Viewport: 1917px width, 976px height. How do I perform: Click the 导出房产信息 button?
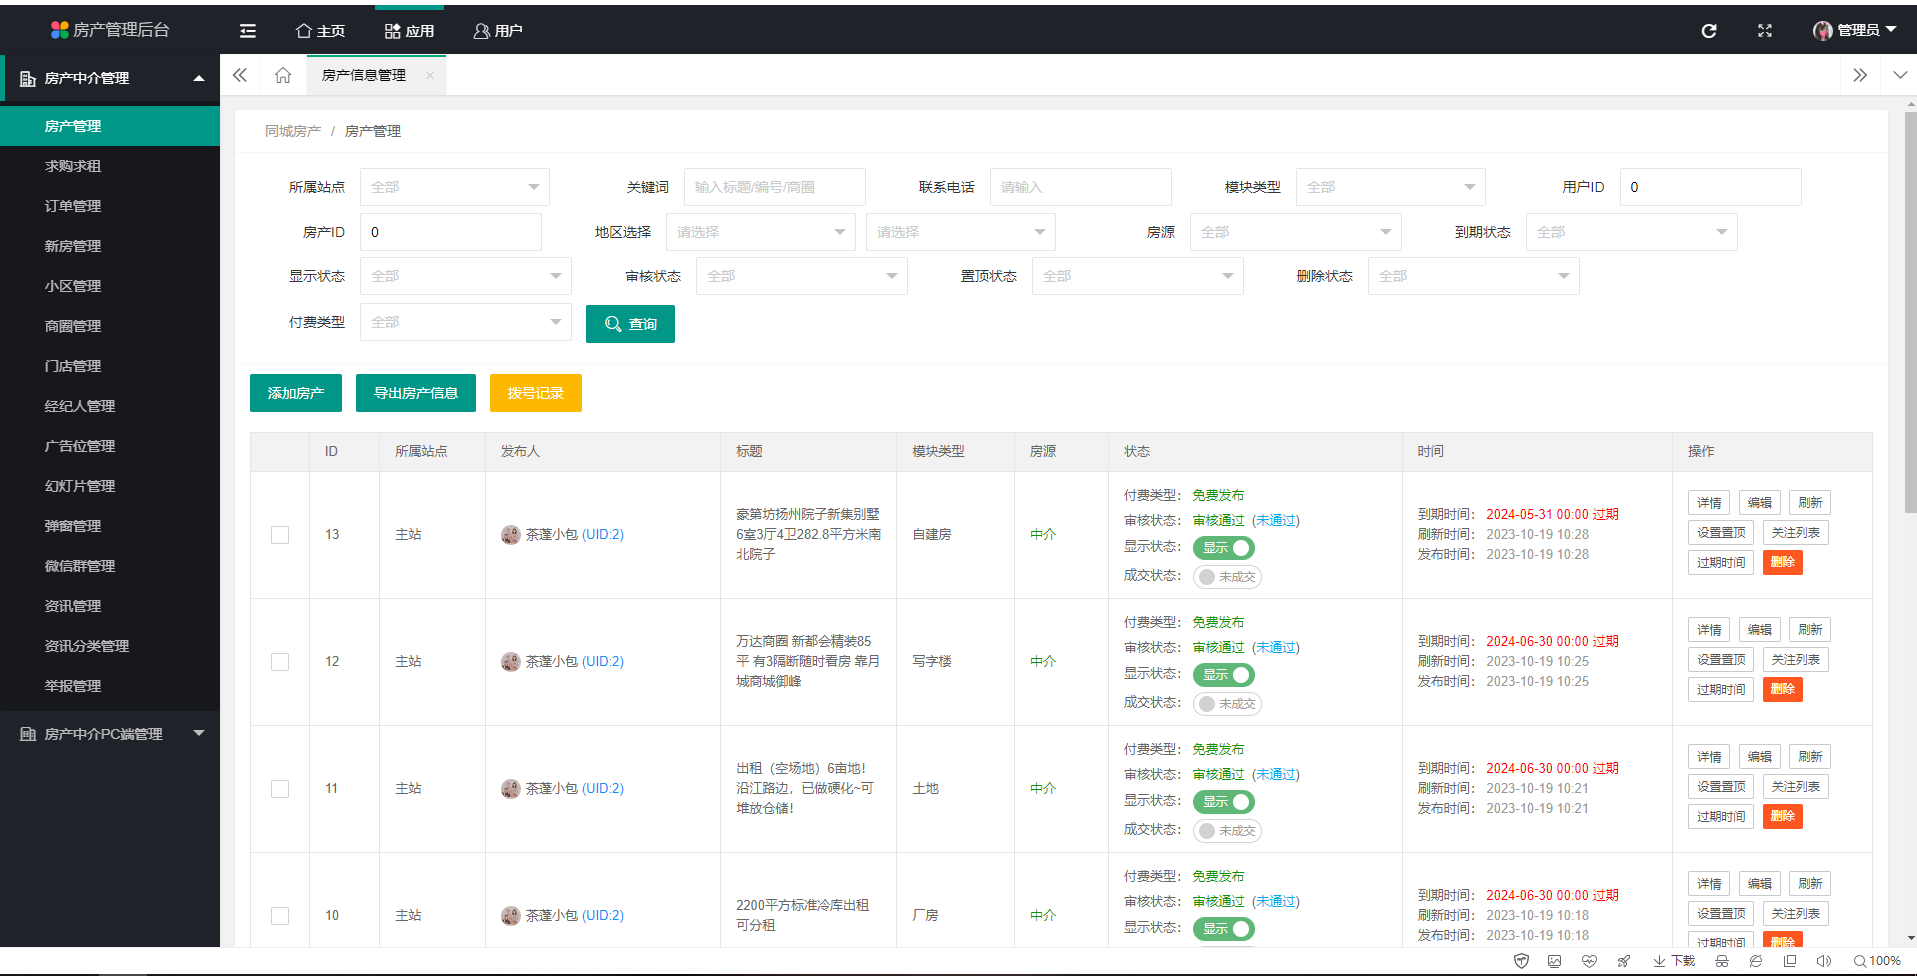tap(416, 393)
